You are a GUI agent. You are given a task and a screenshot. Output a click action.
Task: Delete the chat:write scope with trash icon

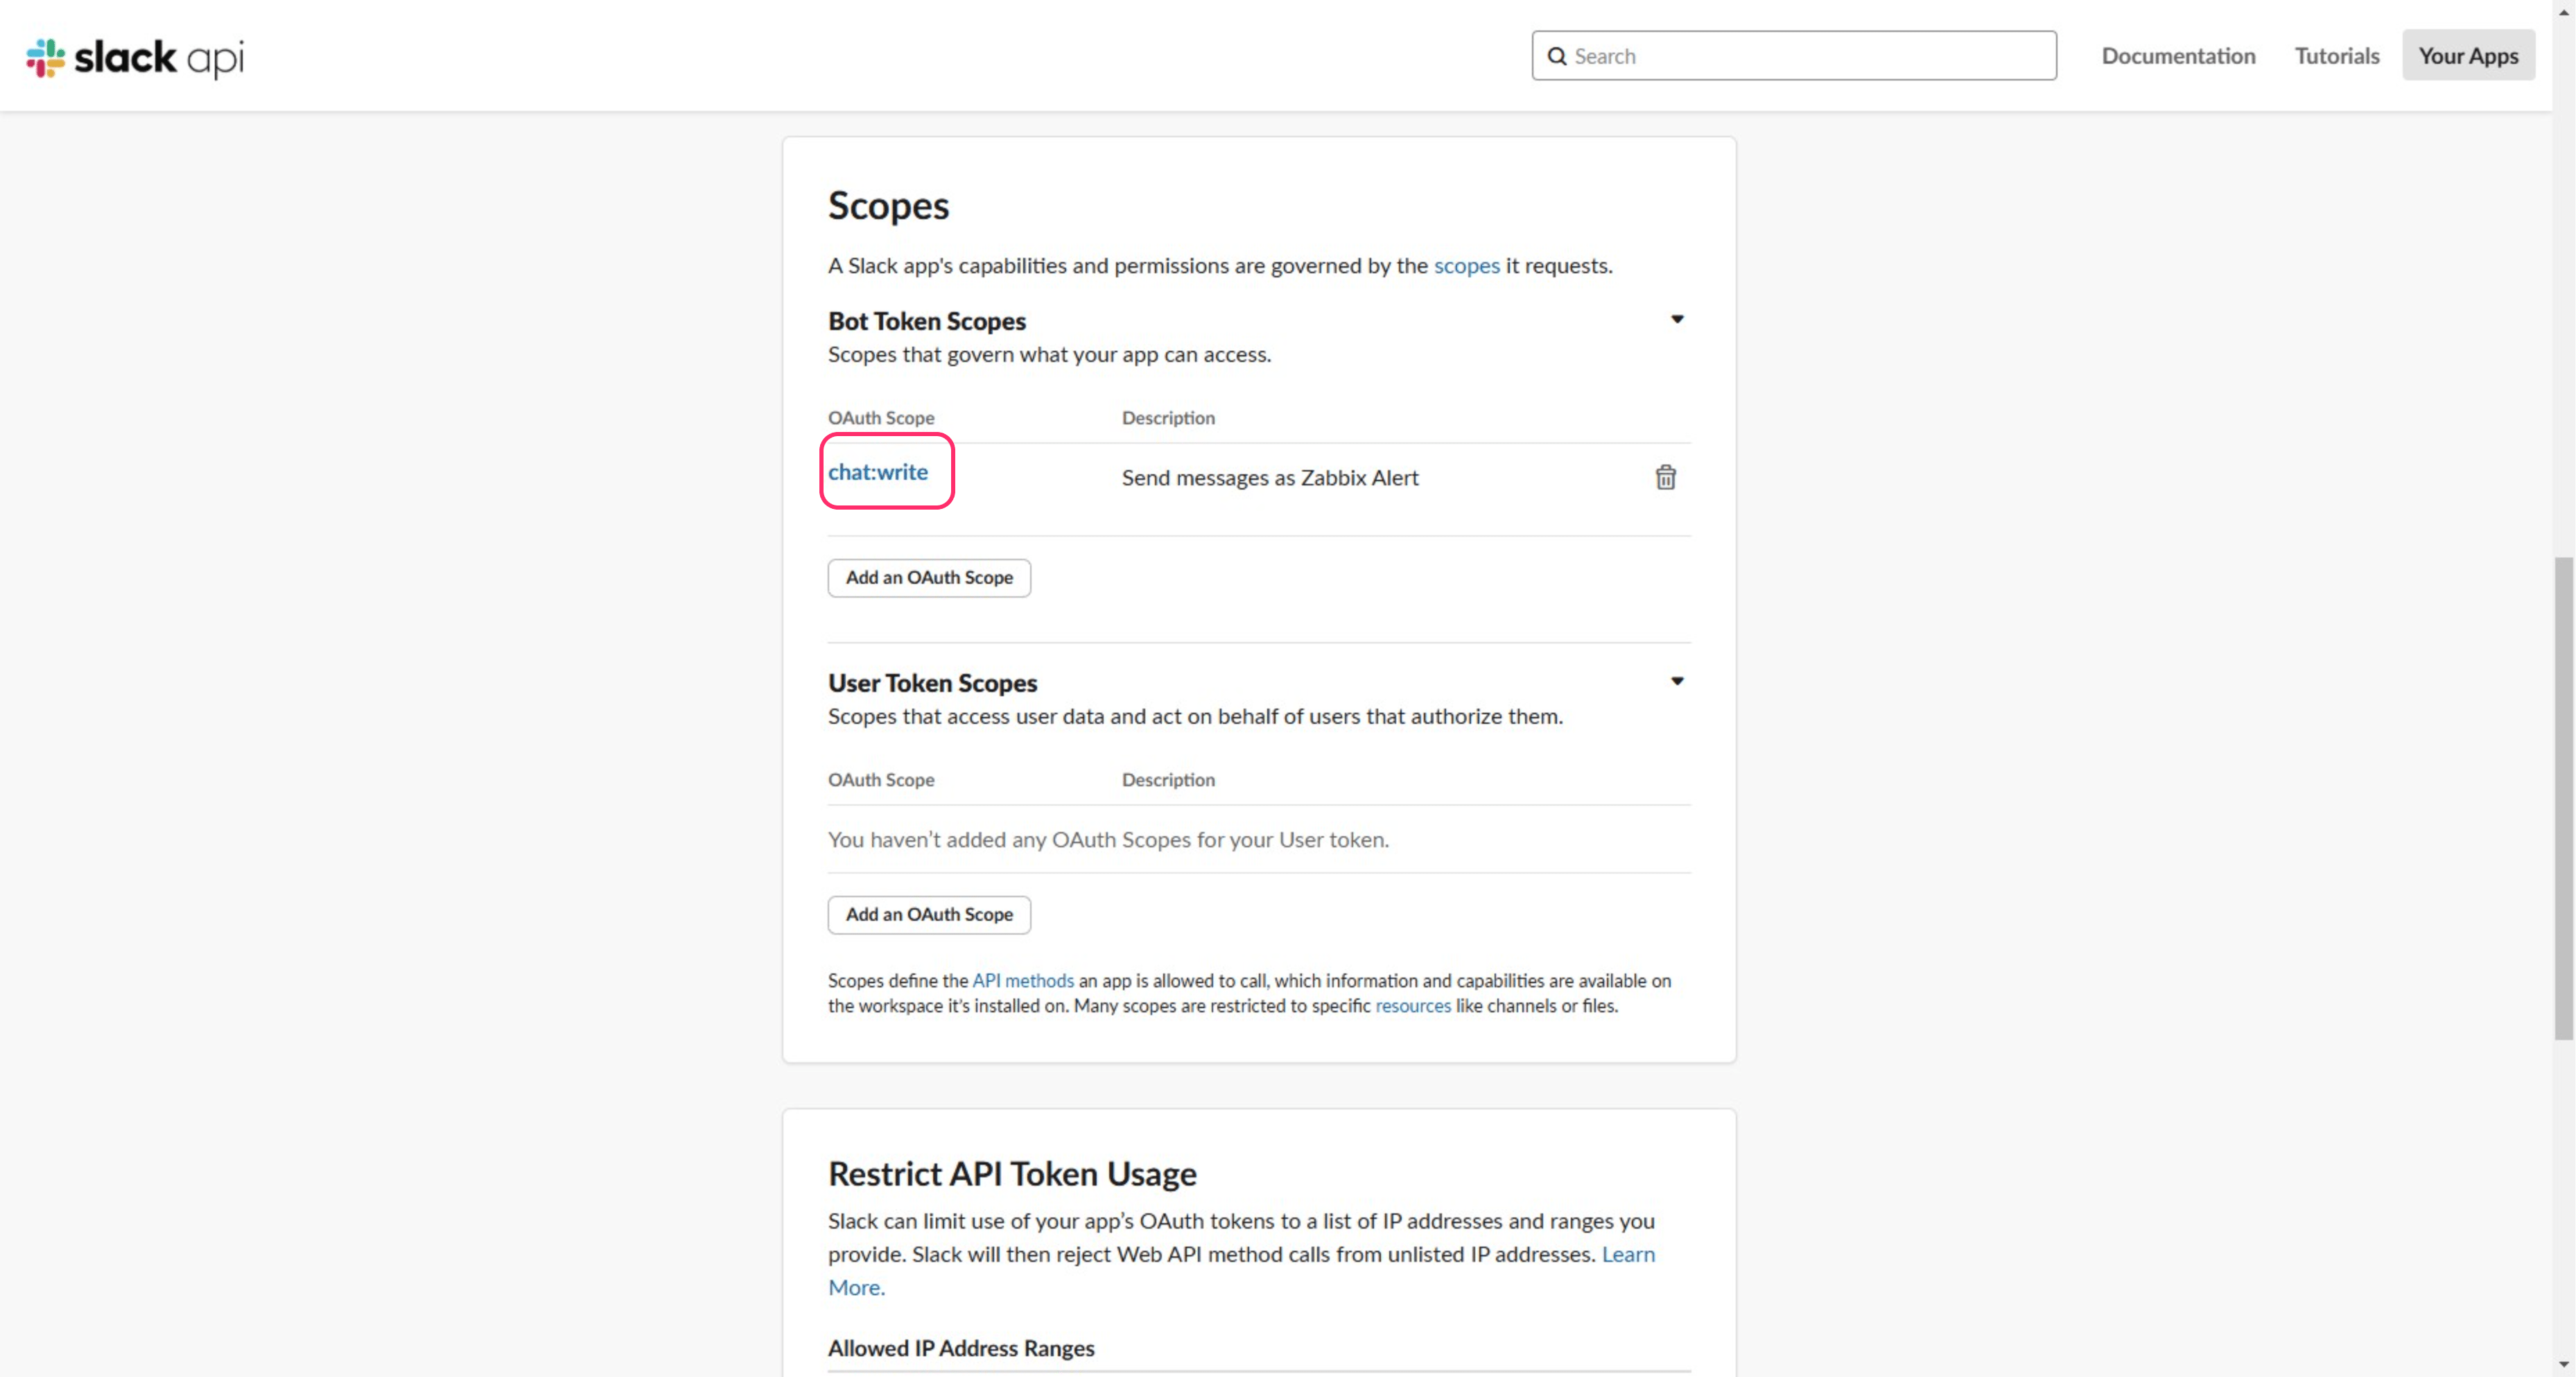[x=1665, y=477]
